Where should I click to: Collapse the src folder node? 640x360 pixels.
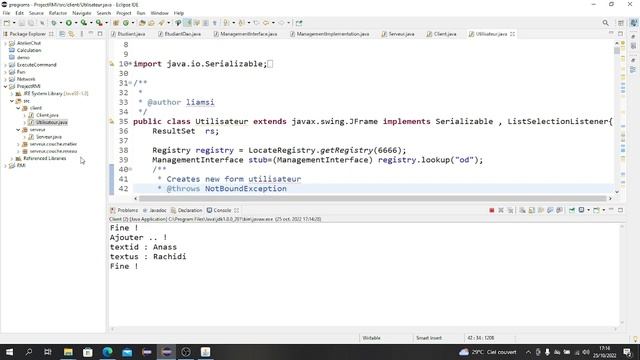point(12,101)
